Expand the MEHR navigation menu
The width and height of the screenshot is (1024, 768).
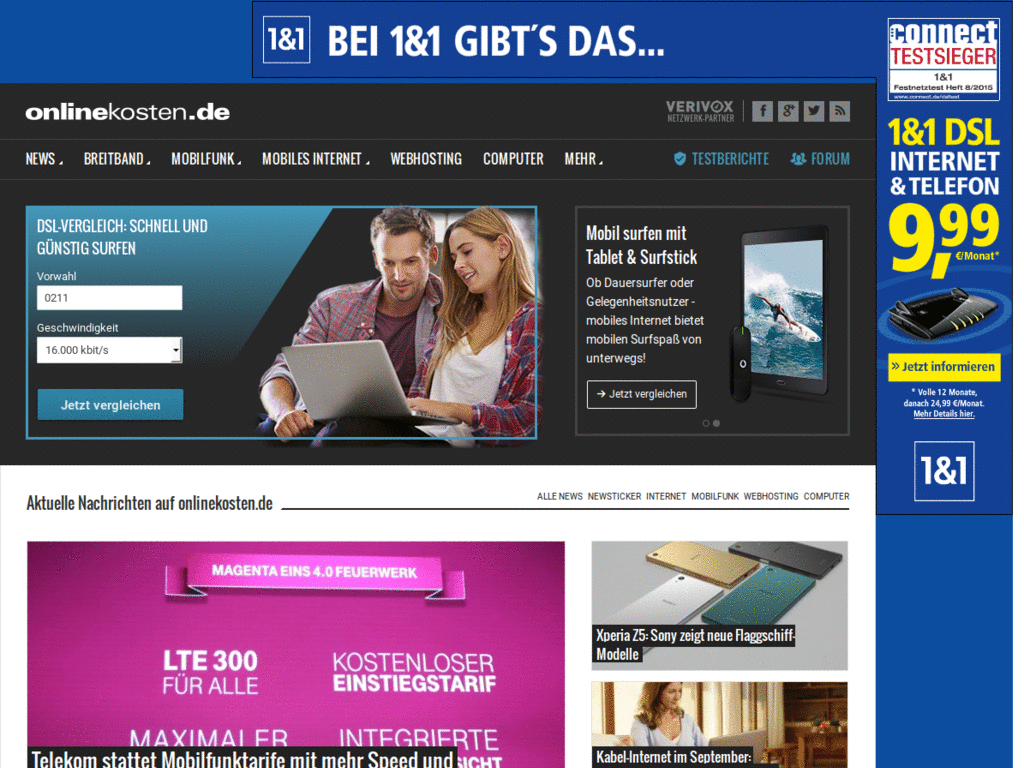(x=582, y=158)
